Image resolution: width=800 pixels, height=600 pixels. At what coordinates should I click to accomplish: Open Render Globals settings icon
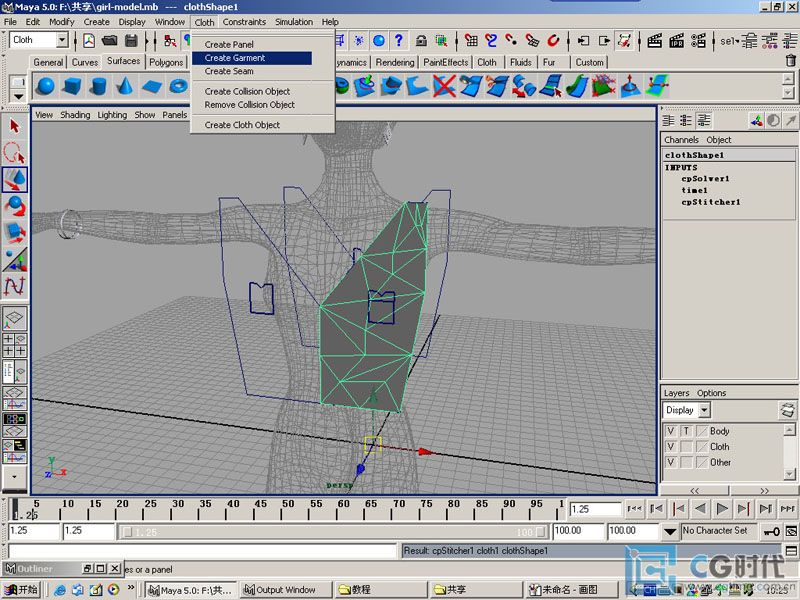[698, 40]
